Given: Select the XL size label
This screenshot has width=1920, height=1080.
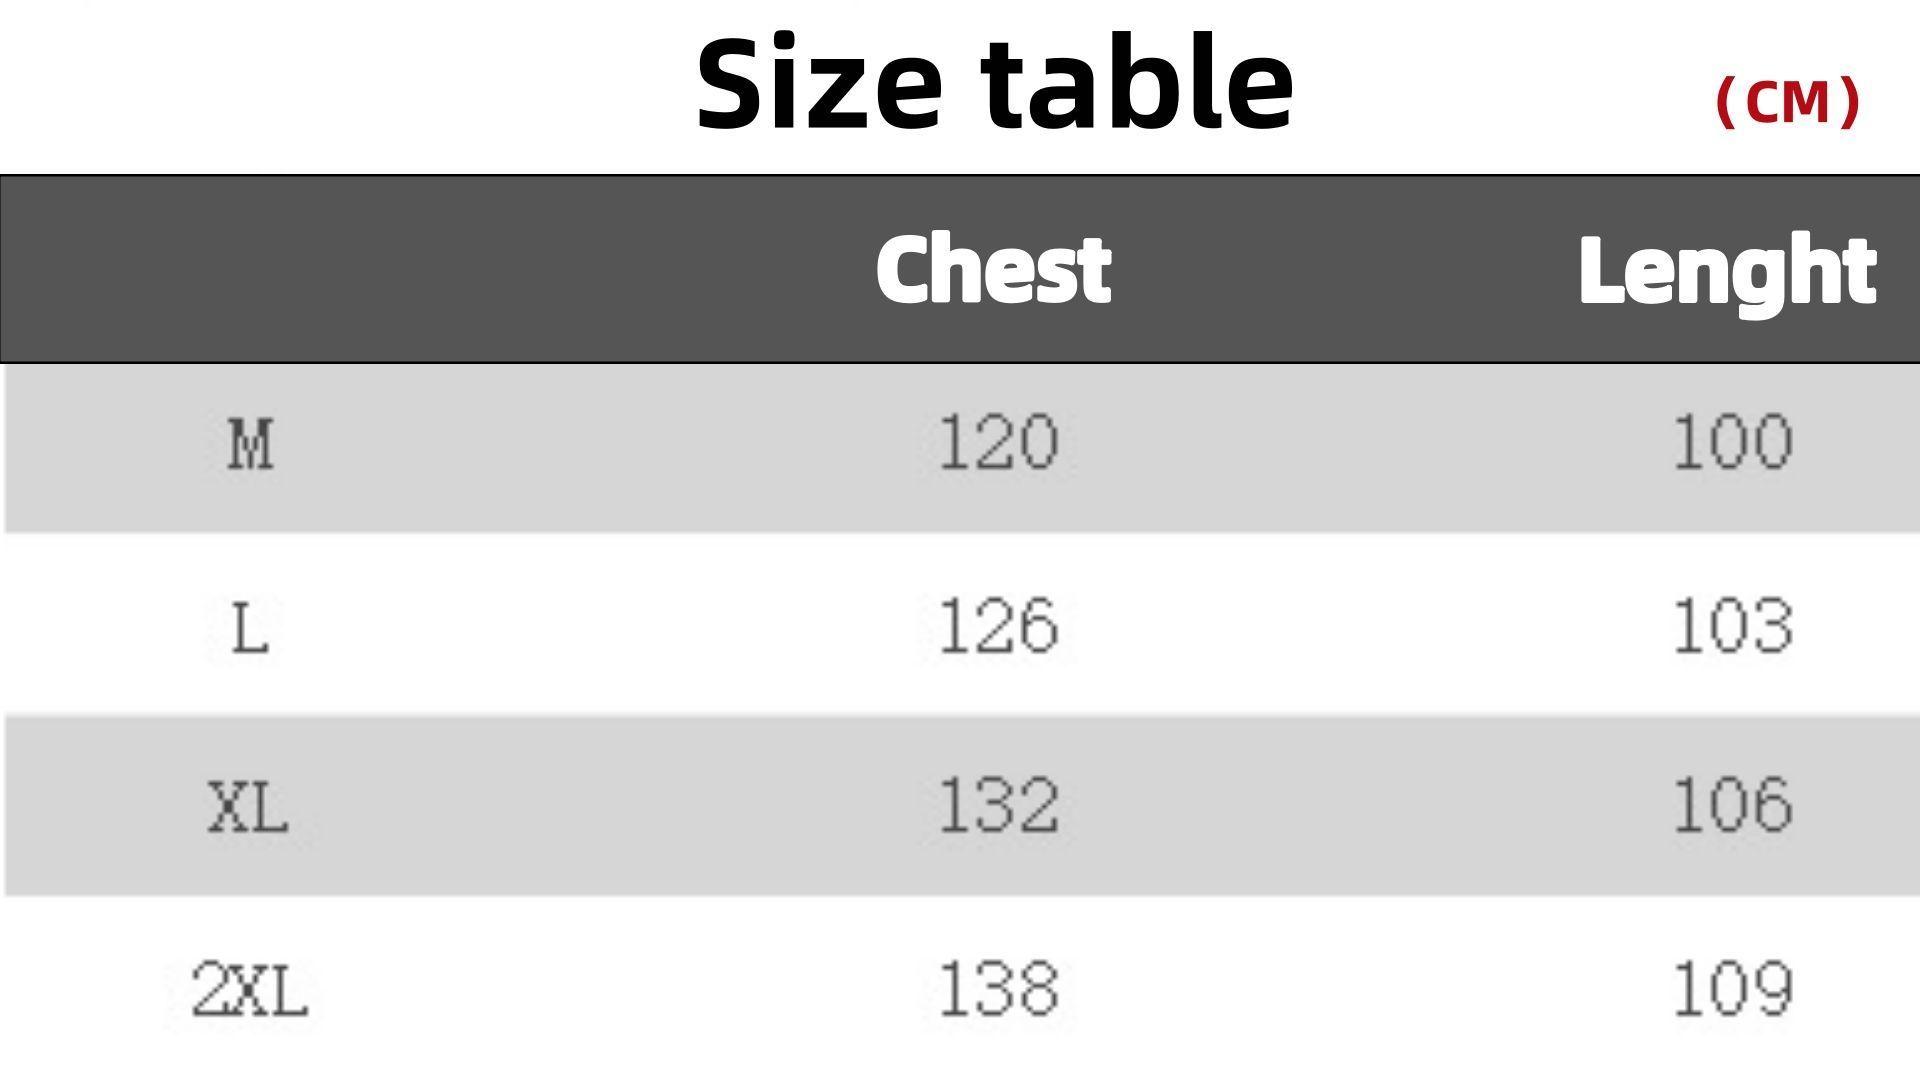Looking at the screenshot, I should 249,807.
